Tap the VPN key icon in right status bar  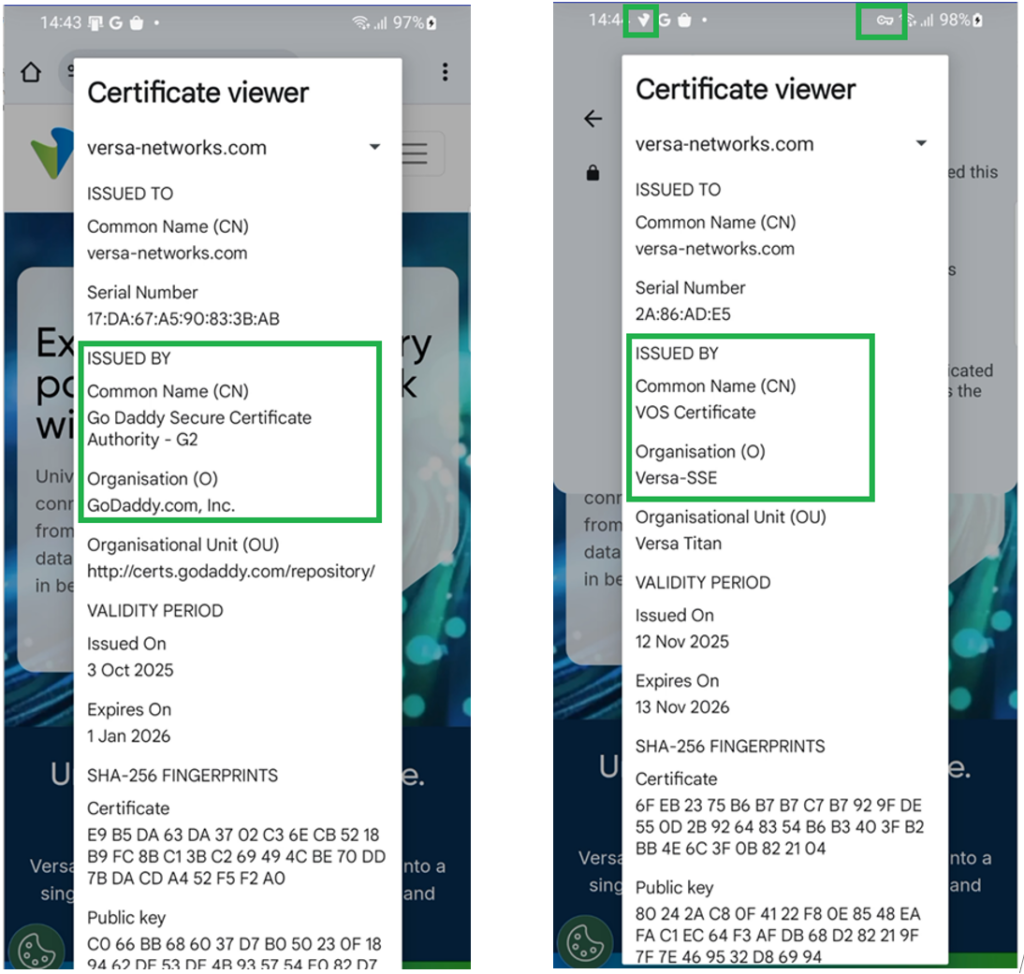881,20
